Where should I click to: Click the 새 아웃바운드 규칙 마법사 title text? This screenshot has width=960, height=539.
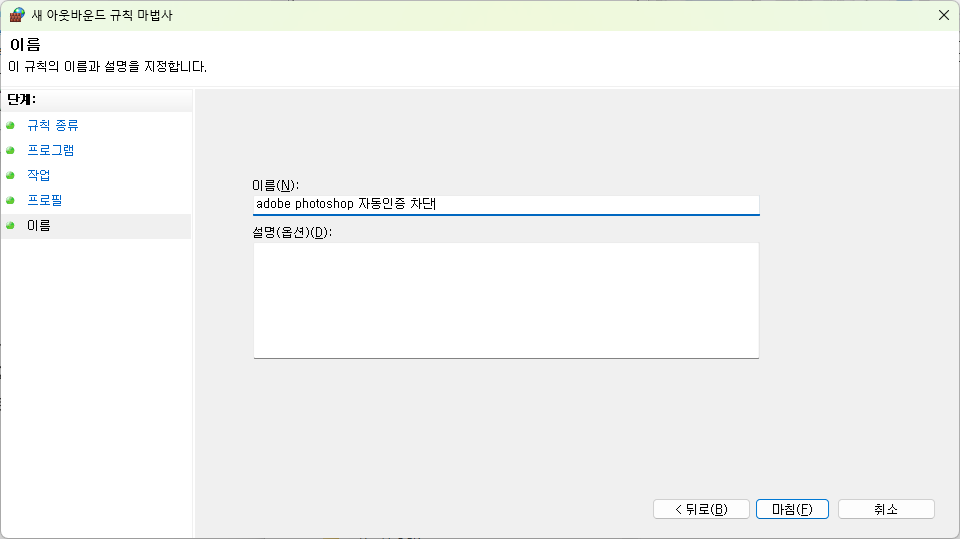(x=102, y=15)
